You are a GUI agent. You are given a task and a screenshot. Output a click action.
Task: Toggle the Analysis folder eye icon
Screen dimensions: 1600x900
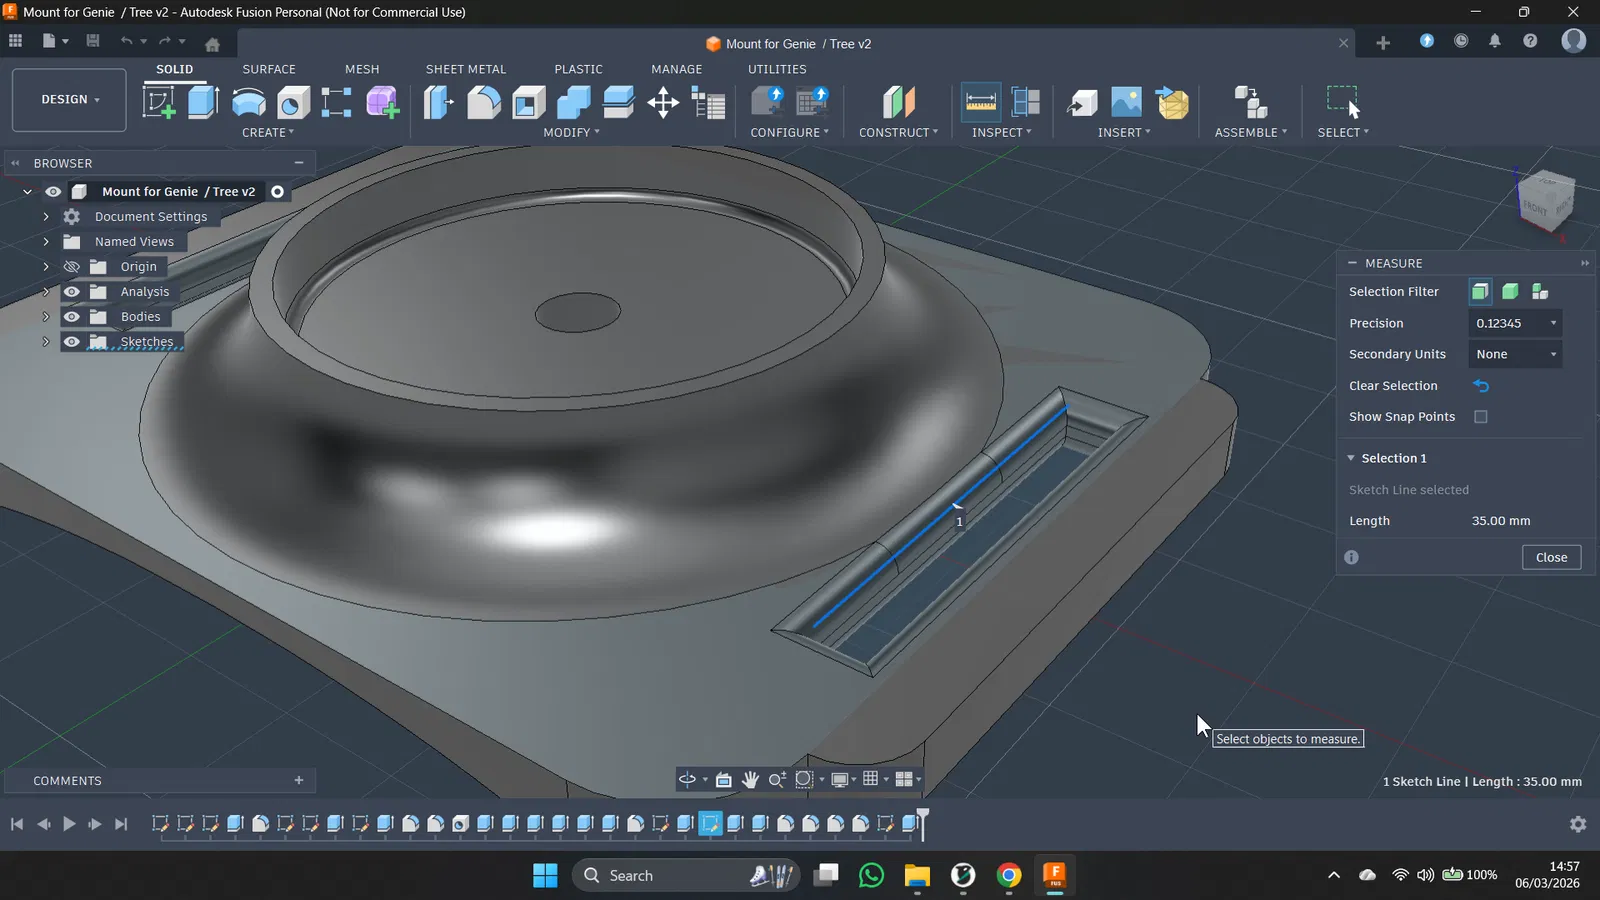[x=72, y=292]
